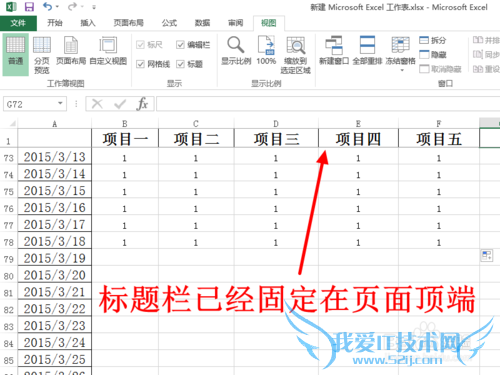The height and width of the screenshot is (375, 500).
Task: Switch to the 审阅 (Review) tab
Action: point(235,23)
